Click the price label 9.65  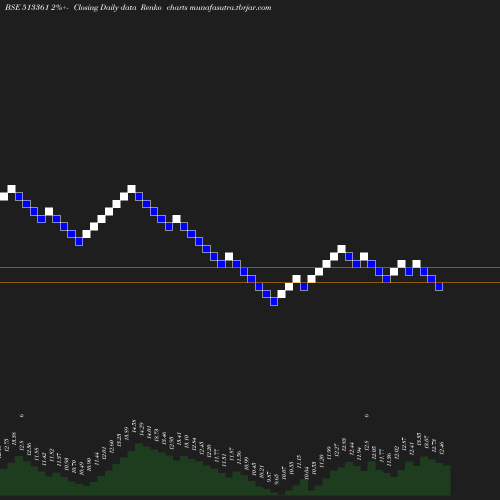[x=276, y=479]
